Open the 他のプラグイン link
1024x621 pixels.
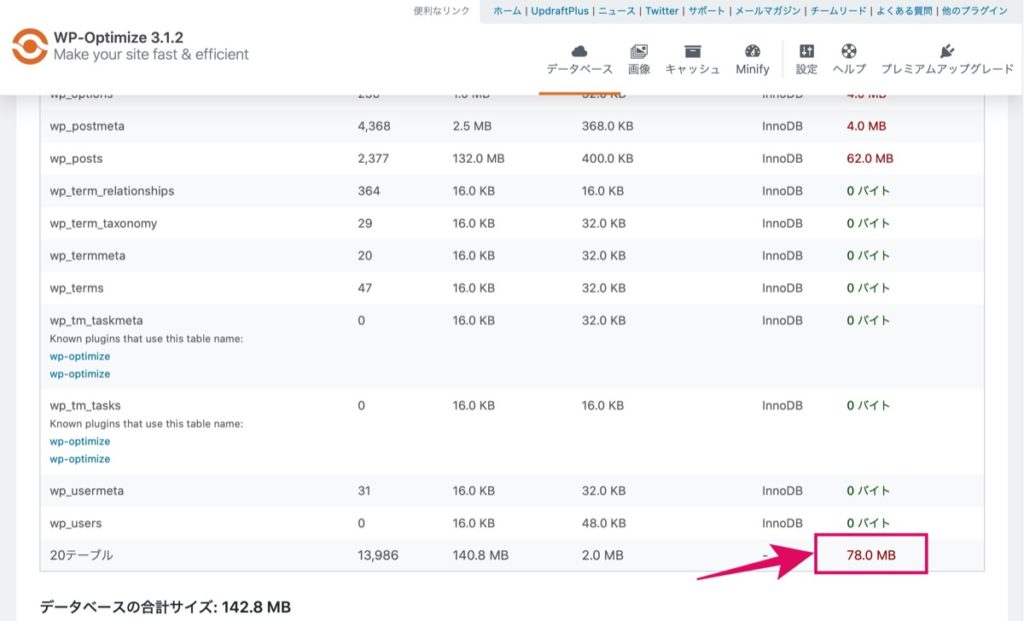974,10
